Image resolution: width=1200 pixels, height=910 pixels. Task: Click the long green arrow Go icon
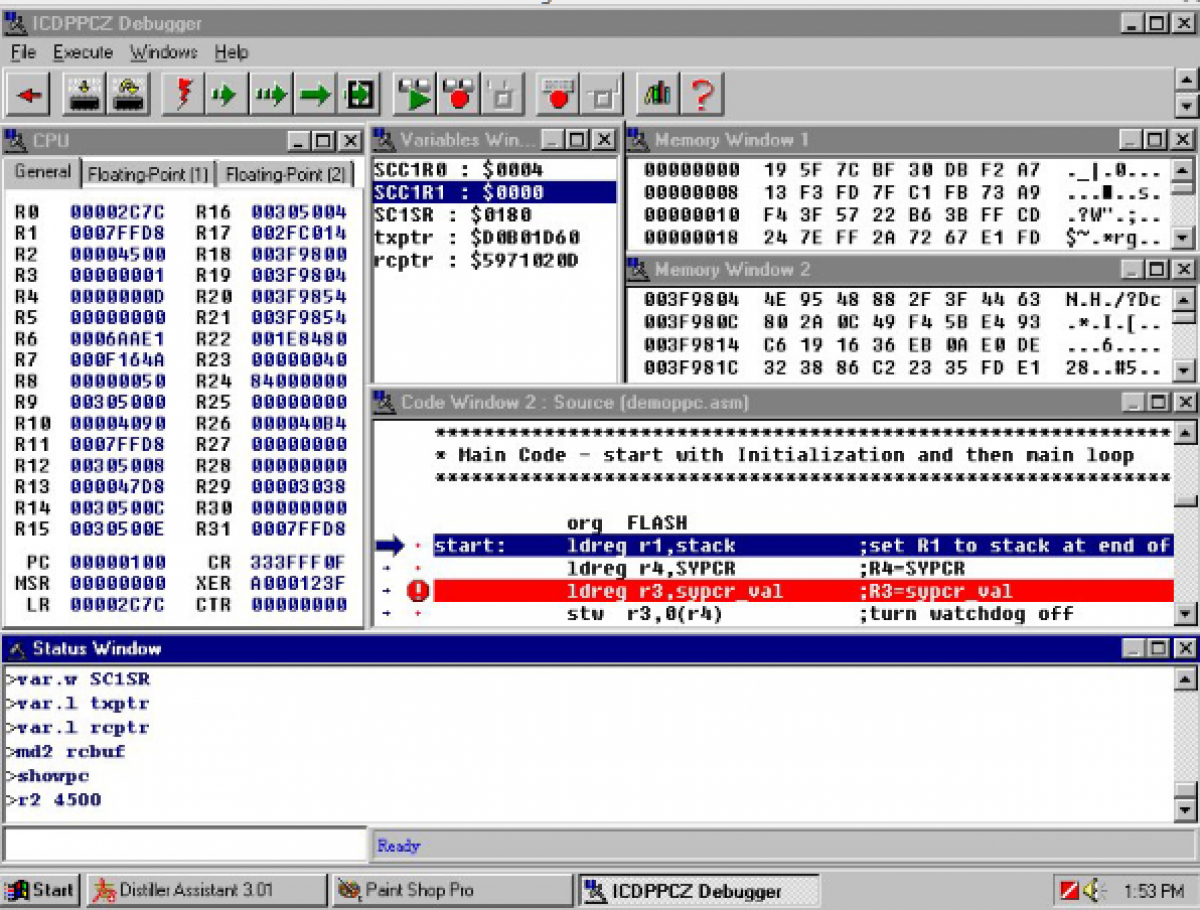pyautogui.click(x=315, y=96)
